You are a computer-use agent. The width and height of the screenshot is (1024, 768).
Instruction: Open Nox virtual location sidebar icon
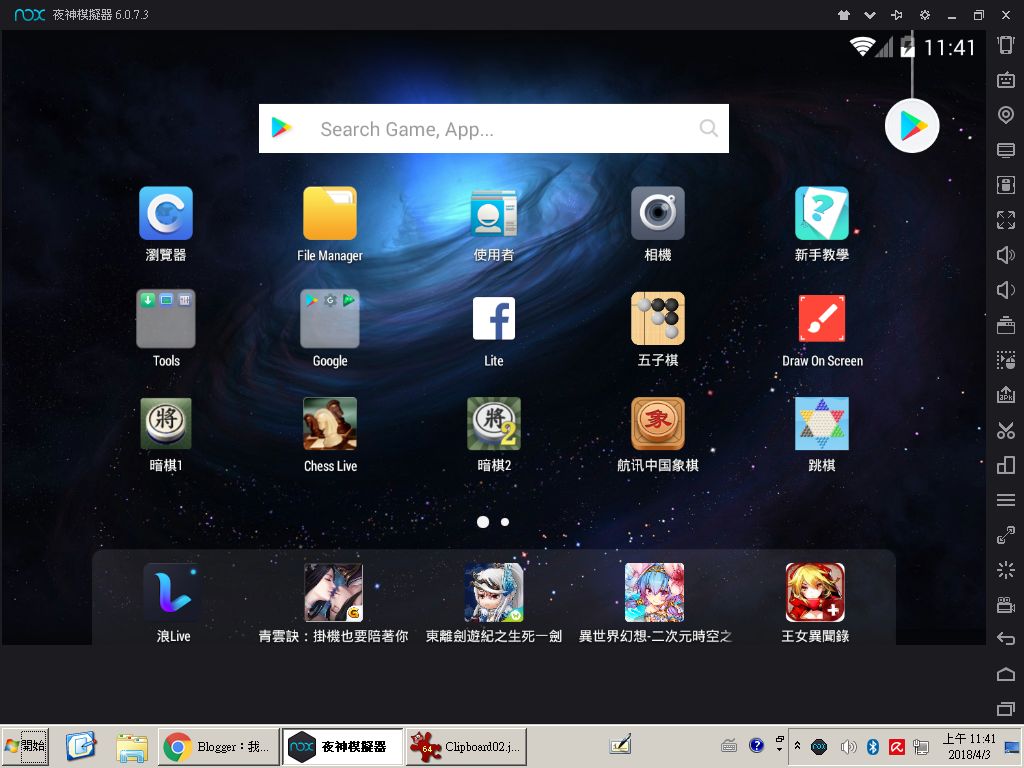tap(1006, 116)
